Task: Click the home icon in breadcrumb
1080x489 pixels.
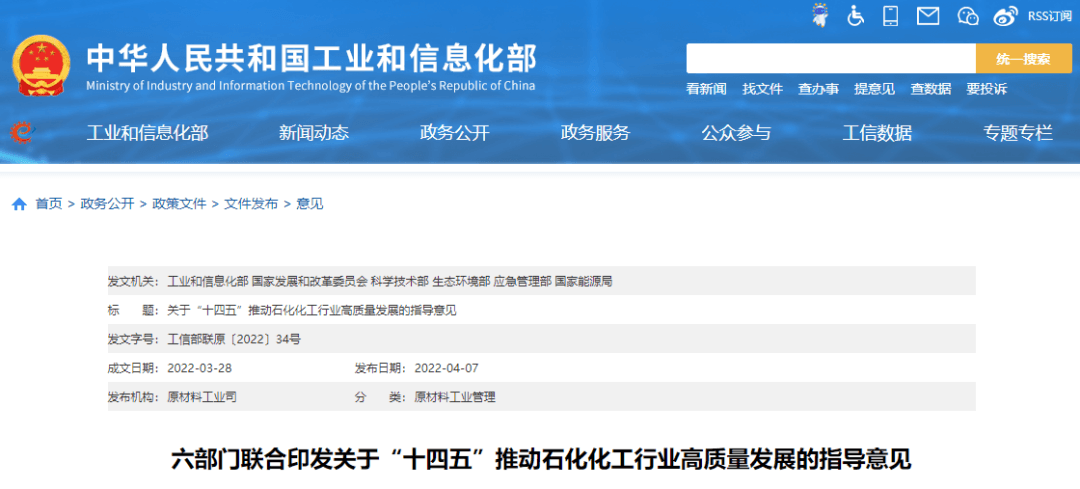Action: point(19,204)
